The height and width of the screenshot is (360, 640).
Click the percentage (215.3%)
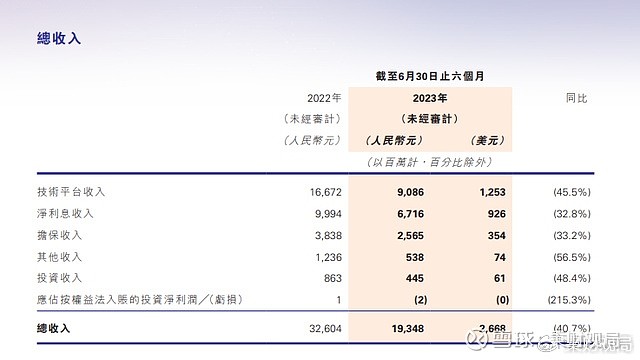pos(569,300)
